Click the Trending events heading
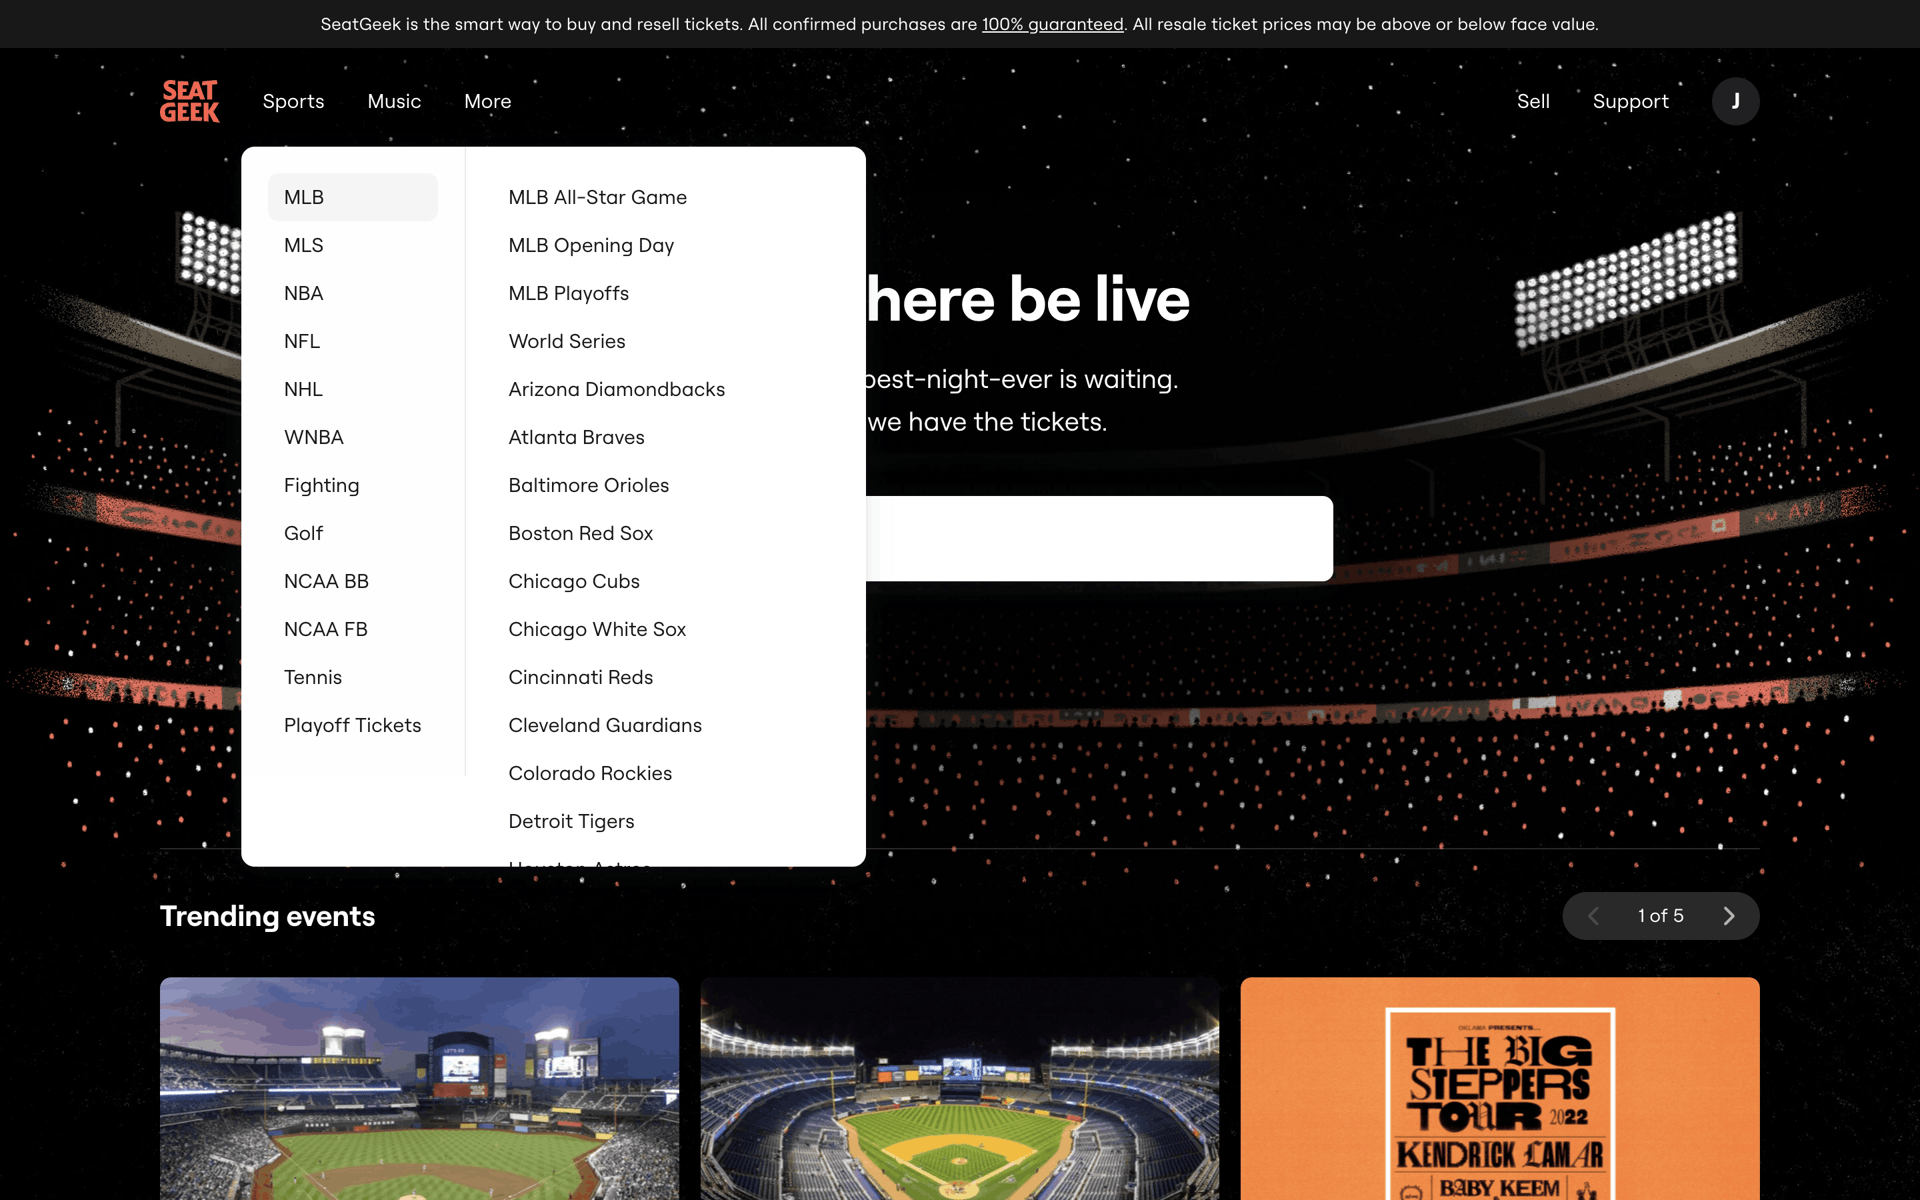This screenshot has width=1920, height=1200. pos(267,916)
